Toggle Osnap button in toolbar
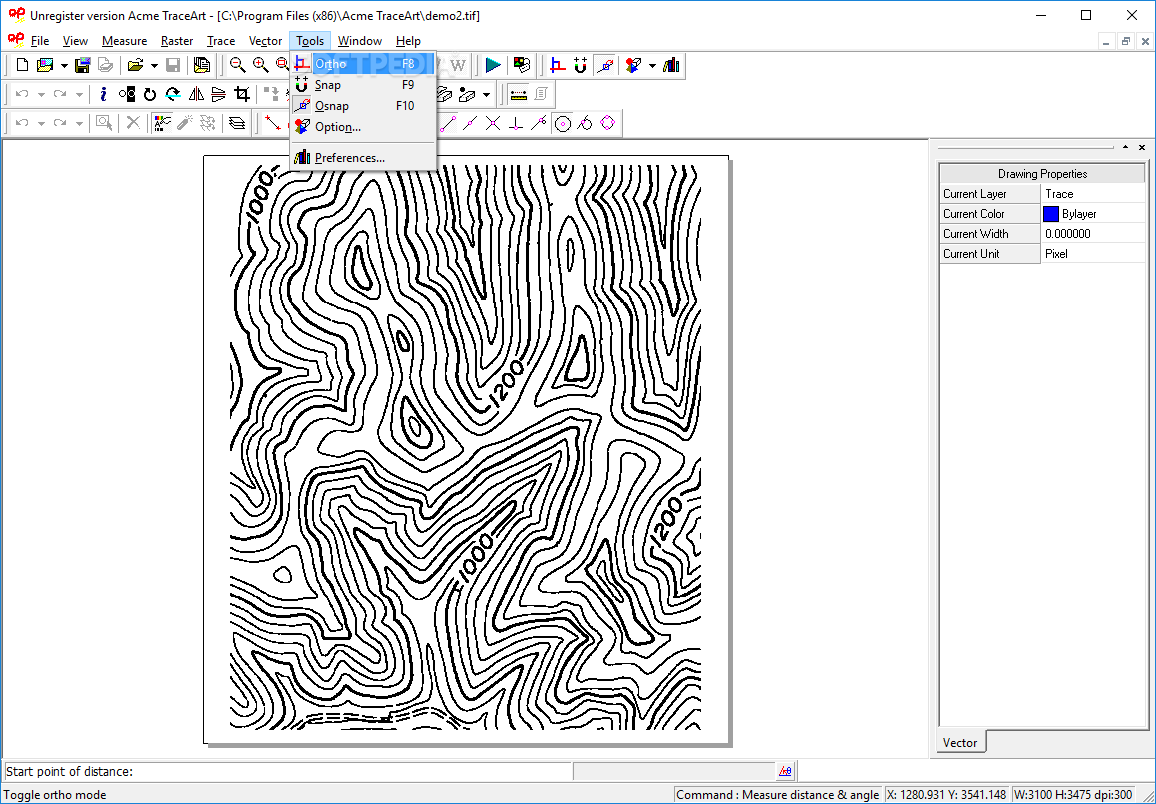Screen dimensions: 1156x804 pos(605,66)
